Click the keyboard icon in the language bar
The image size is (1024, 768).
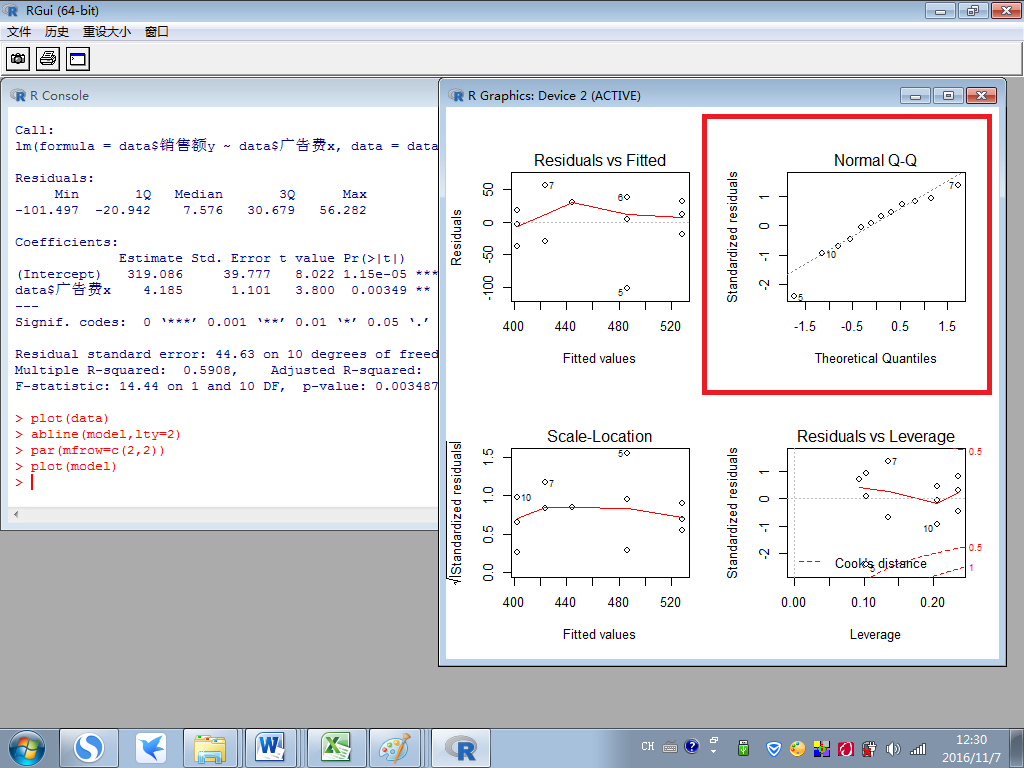[670, 747]
